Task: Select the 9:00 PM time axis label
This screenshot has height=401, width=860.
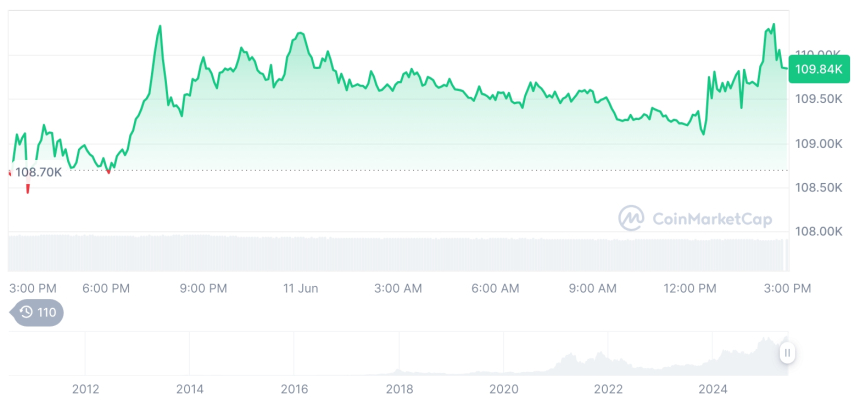Action: coord(203,288)
